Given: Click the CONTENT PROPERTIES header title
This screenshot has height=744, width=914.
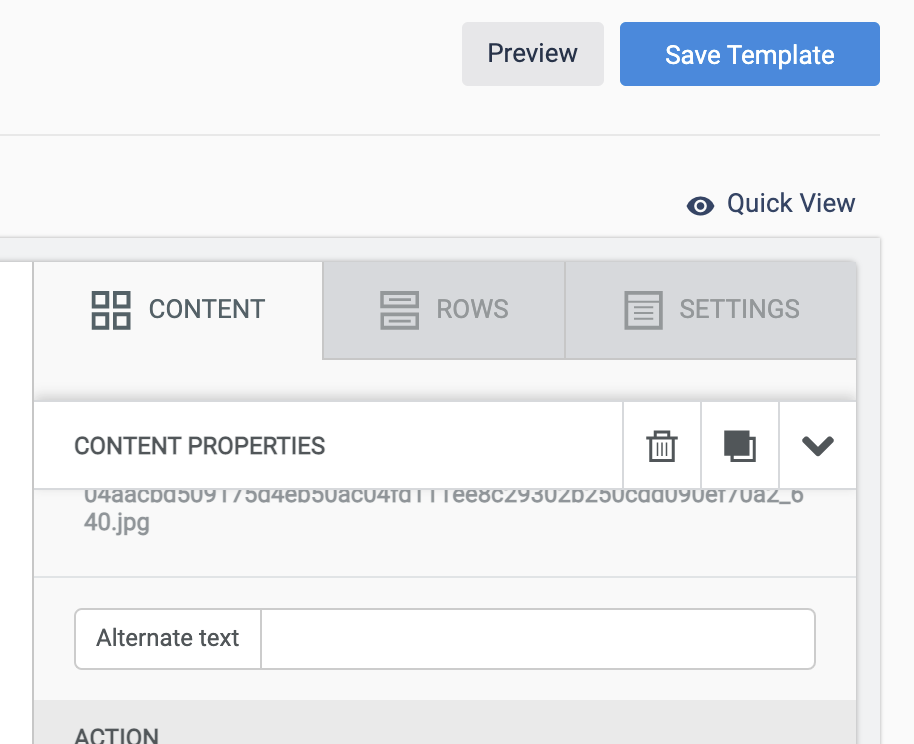Looking at the screenshot, I should point(199,446).
